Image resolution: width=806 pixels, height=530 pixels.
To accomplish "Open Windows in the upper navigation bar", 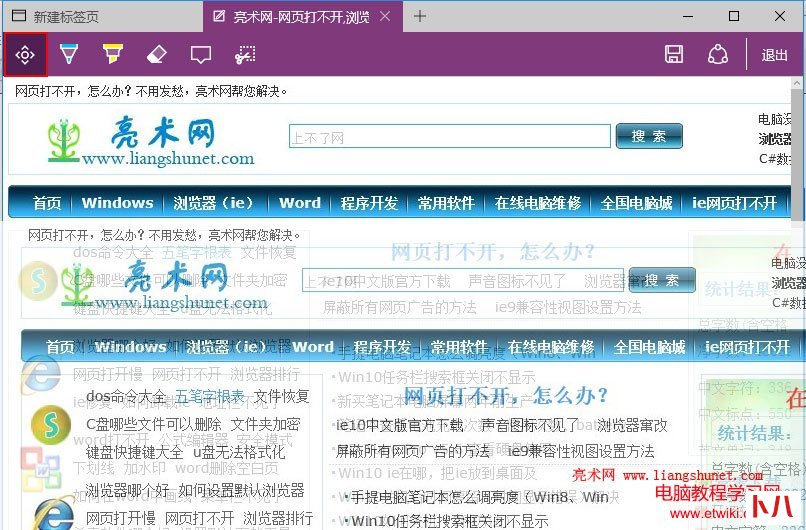I will 118,203.
